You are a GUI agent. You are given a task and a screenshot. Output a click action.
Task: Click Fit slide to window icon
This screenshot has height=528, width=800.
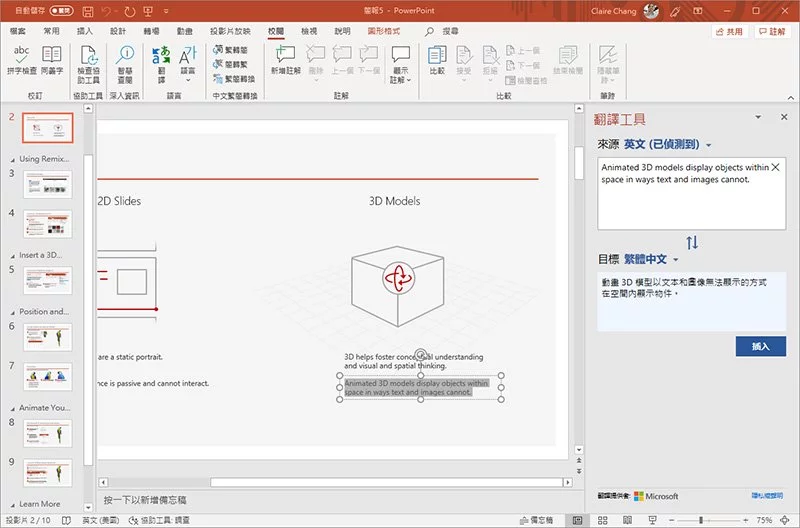(x=785, y=520)
